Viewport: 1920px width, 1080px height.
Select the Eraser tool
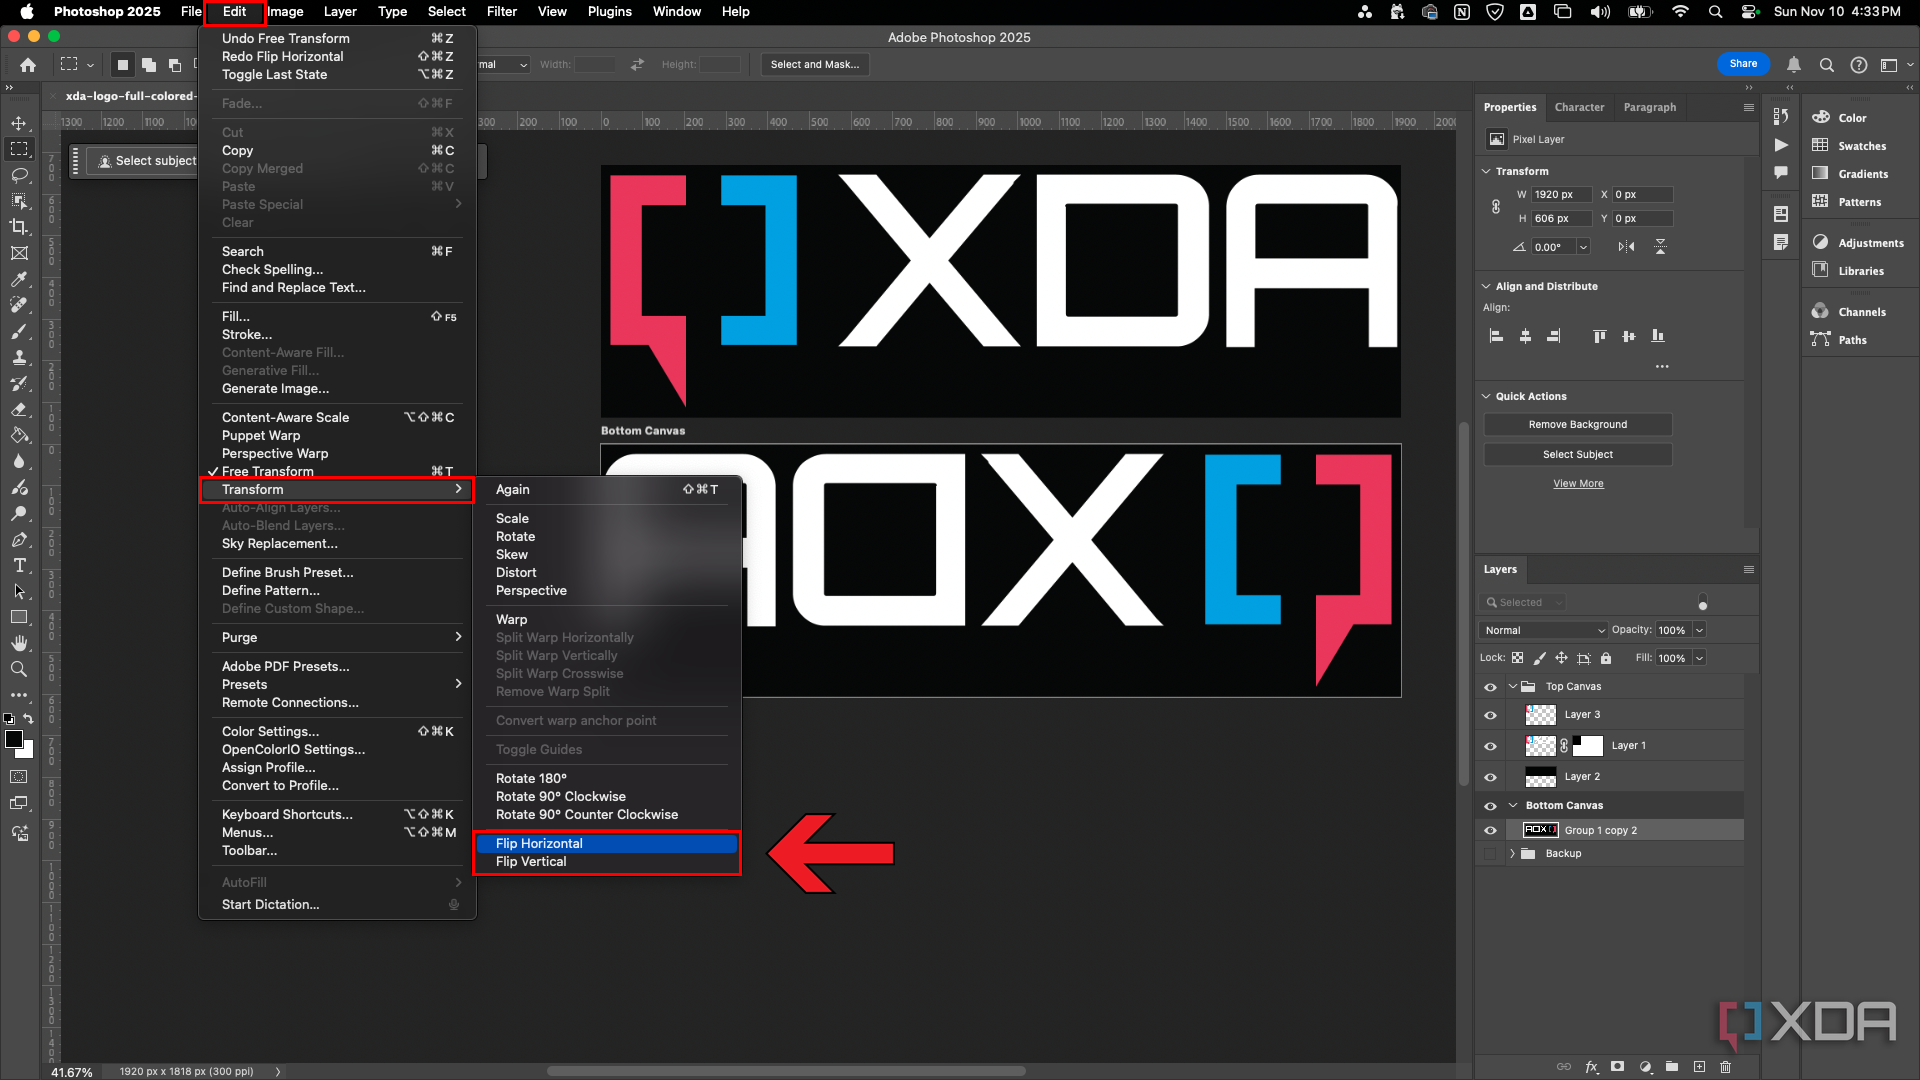(x=19, y=409)
